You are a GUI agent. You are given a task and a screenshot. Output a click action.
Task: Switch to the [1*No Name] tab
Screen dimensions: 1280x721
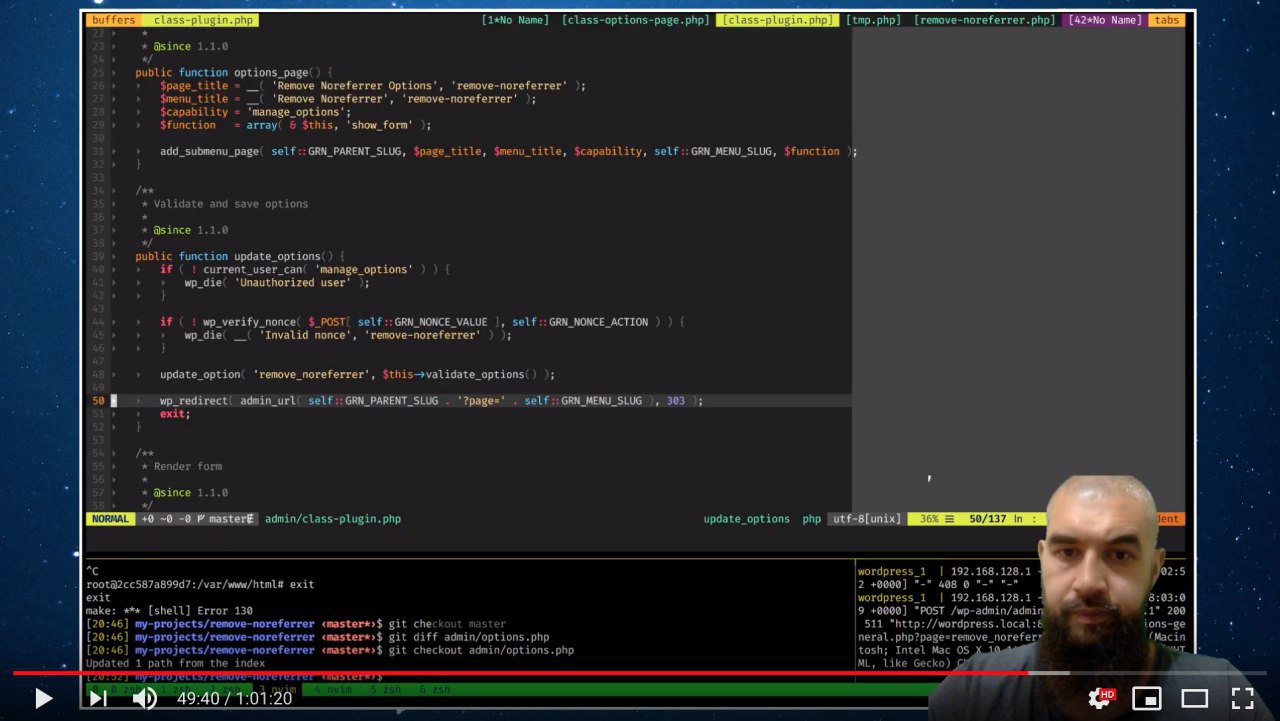515,20
